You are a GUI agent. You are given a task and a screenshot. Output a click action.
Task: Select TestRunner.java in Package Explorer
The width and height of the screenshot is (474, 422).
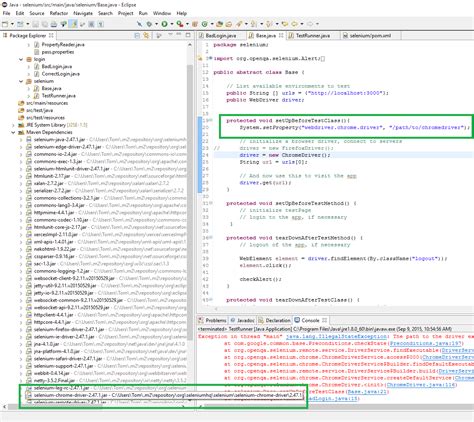click(58, 96)
